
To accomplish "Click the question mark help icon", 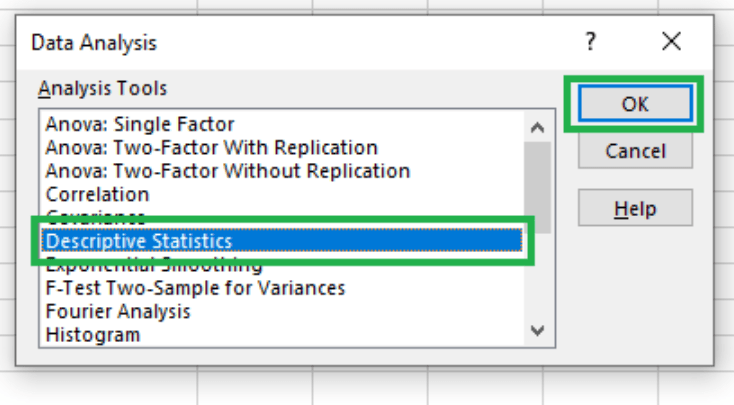I will click(x=590, y=42).
